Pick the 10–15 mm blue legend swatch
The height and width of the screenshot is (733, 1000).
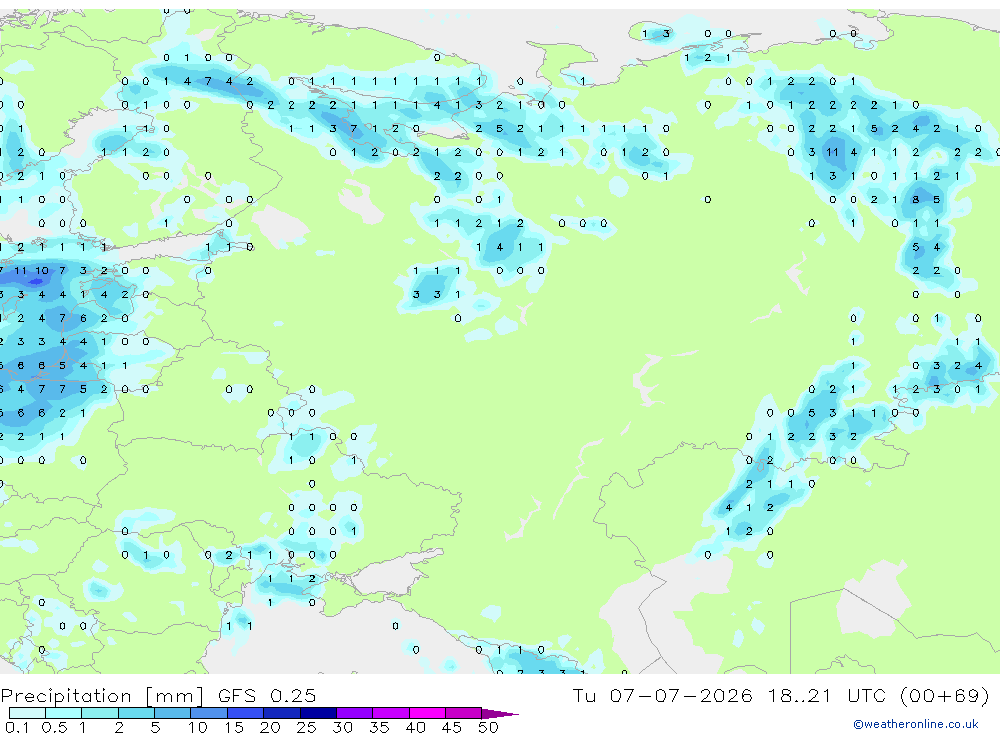pyautogui.click(x=209, y=713)
